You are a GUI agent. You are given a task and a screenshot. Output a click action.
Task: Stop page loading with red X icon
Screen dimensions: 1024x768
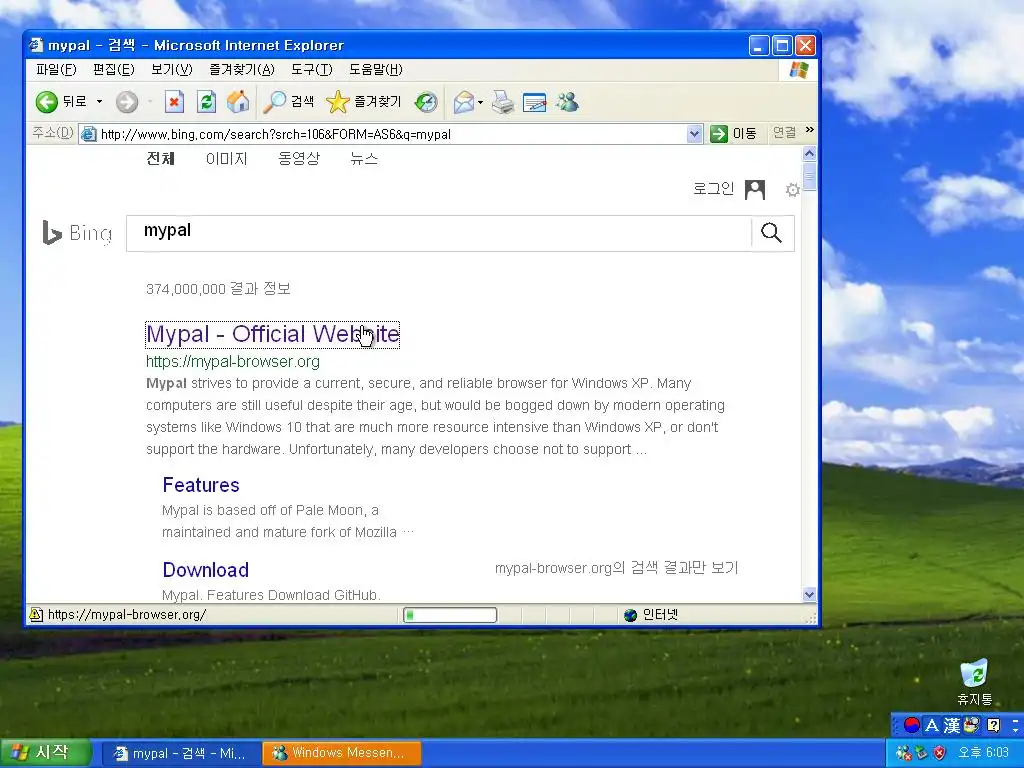174,102
